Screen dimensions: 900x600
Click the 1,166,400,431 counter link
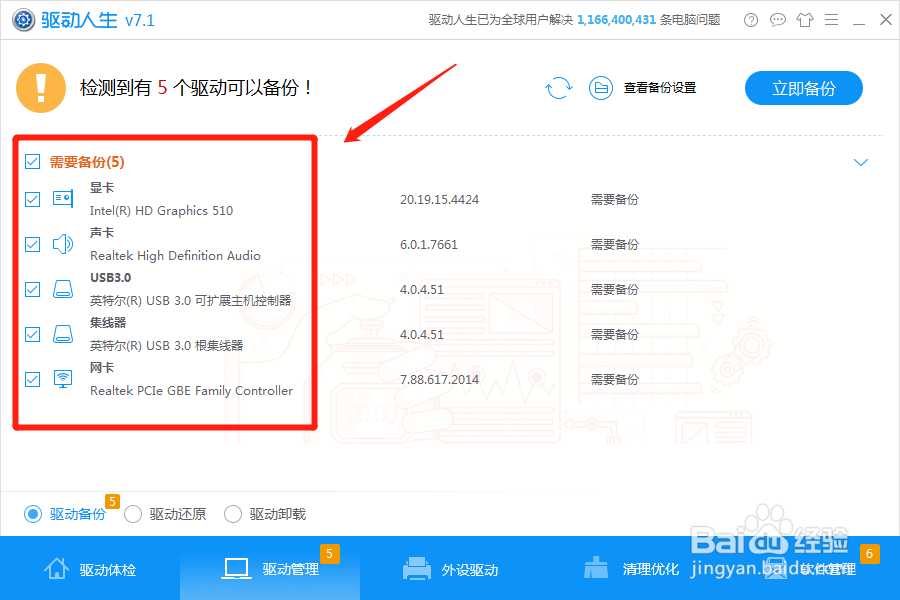pos(616,20)
